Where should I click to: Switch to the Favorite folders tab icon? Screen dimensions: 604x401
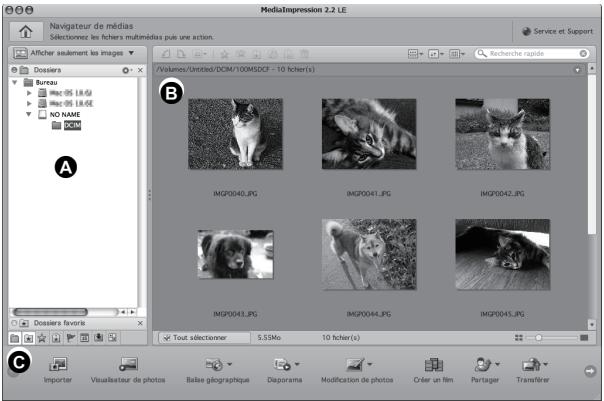tap(28, 338)
